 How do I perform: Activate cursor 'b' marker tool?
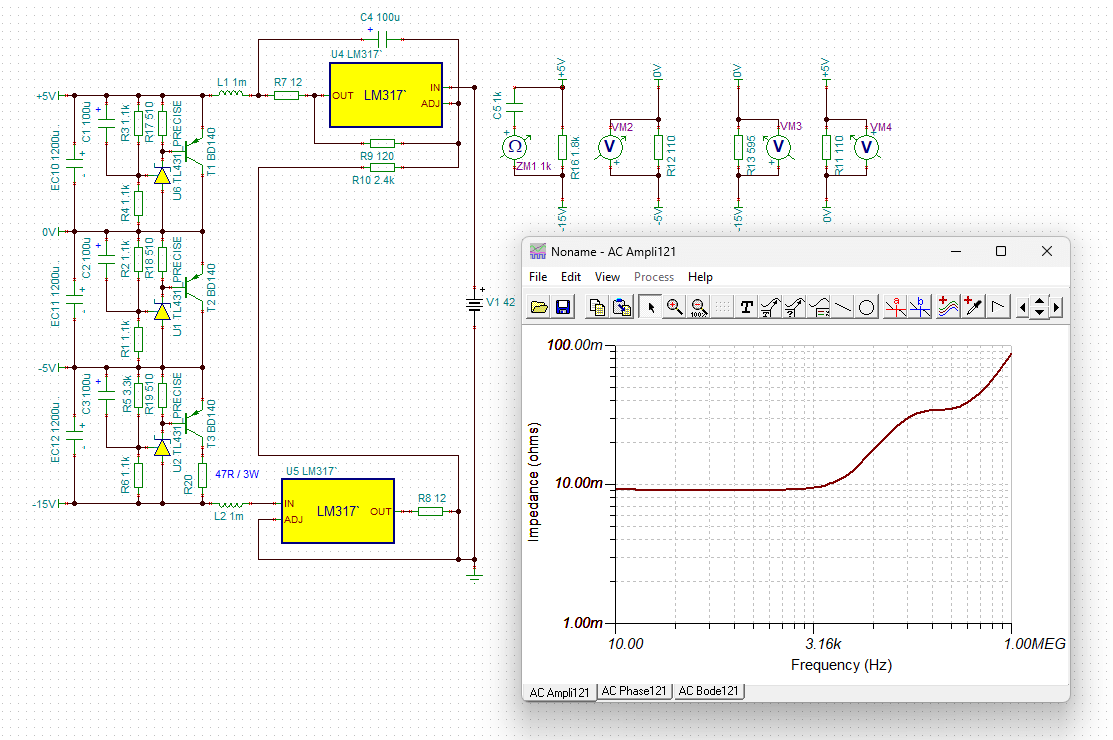click(920, 307)
